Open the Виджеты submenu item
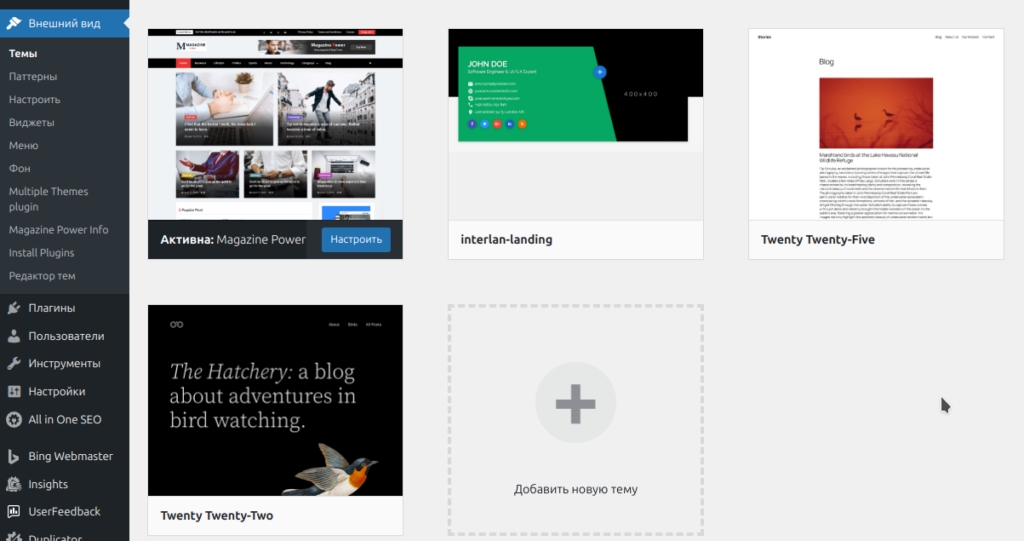 pos(31,122)
